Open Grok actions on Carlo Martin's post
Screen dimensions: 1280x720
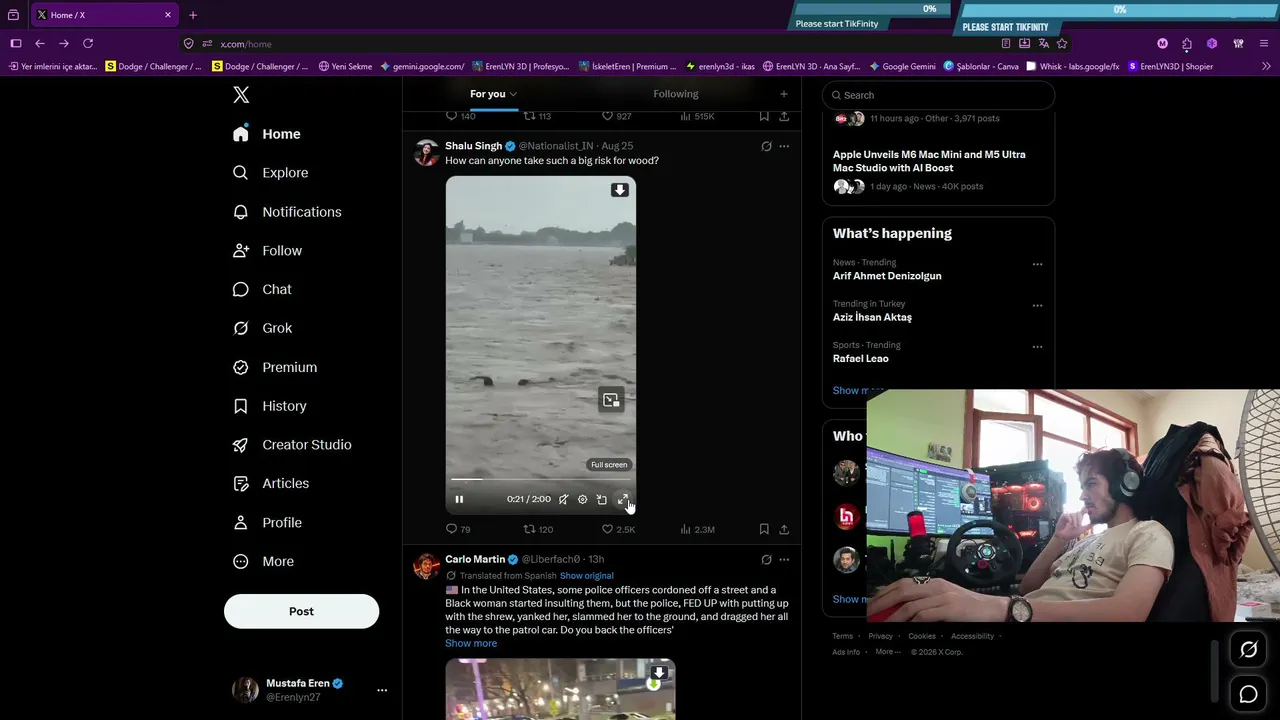tap(766, 559)
